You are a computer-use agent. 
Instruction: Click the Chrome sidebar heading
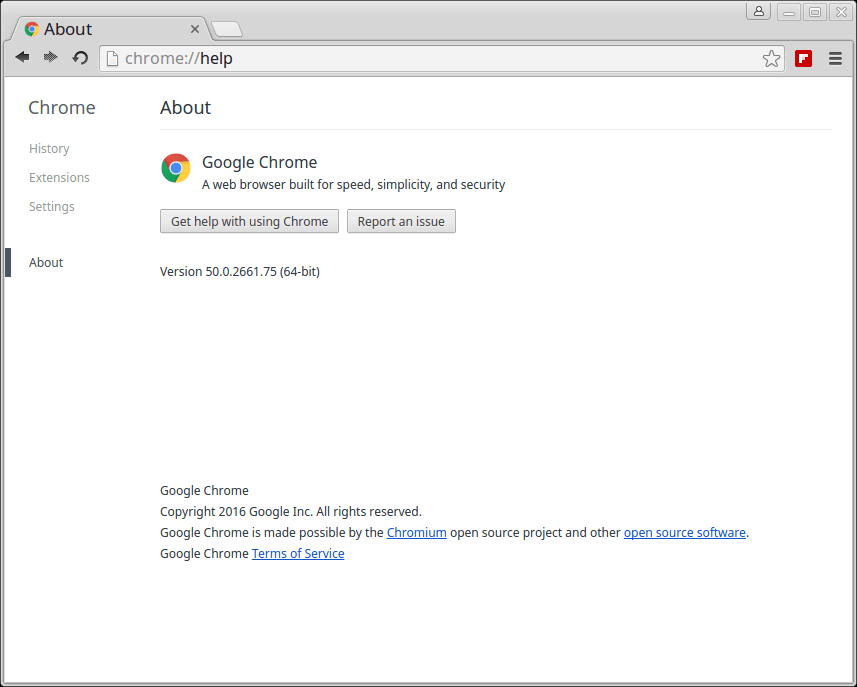pos(62,108)
